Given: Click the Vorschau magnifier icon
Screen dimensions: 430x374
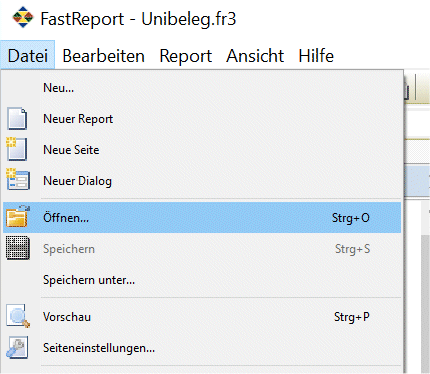Looking at the screenshot, I should click(18, 316).
